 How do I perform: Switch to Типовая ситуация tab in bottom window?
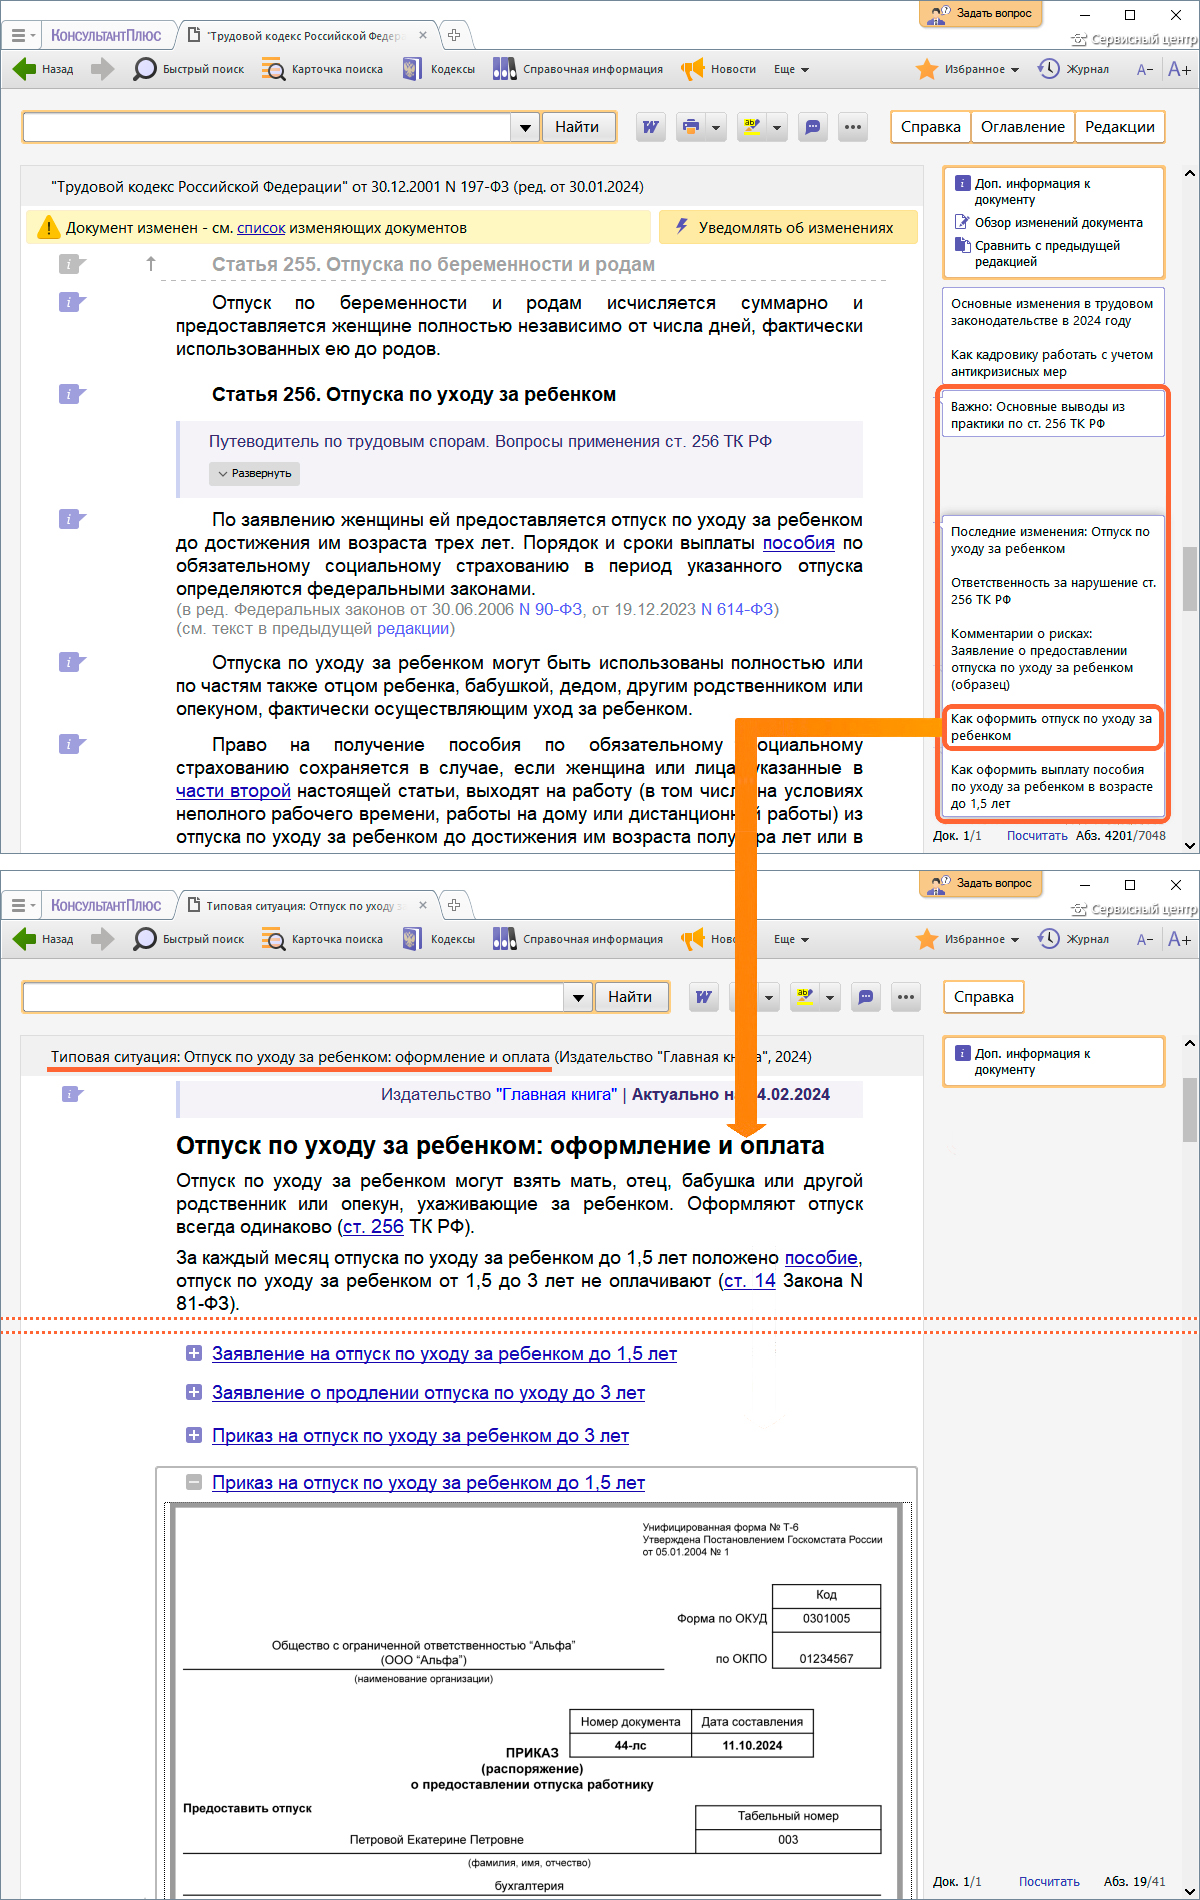[305, 906]
